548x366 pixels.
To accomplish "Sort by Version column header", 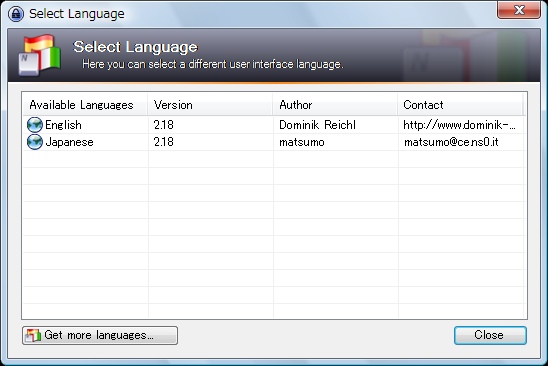I will (x=210, y=105).
